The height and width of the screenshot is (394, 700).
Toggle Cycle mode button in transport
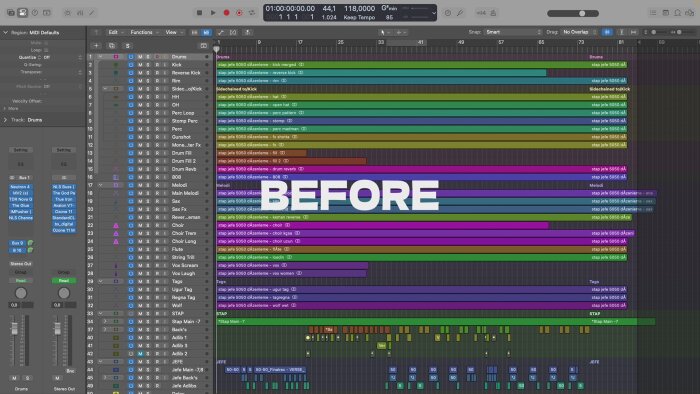pyautogui.click(x=252, y=13)
